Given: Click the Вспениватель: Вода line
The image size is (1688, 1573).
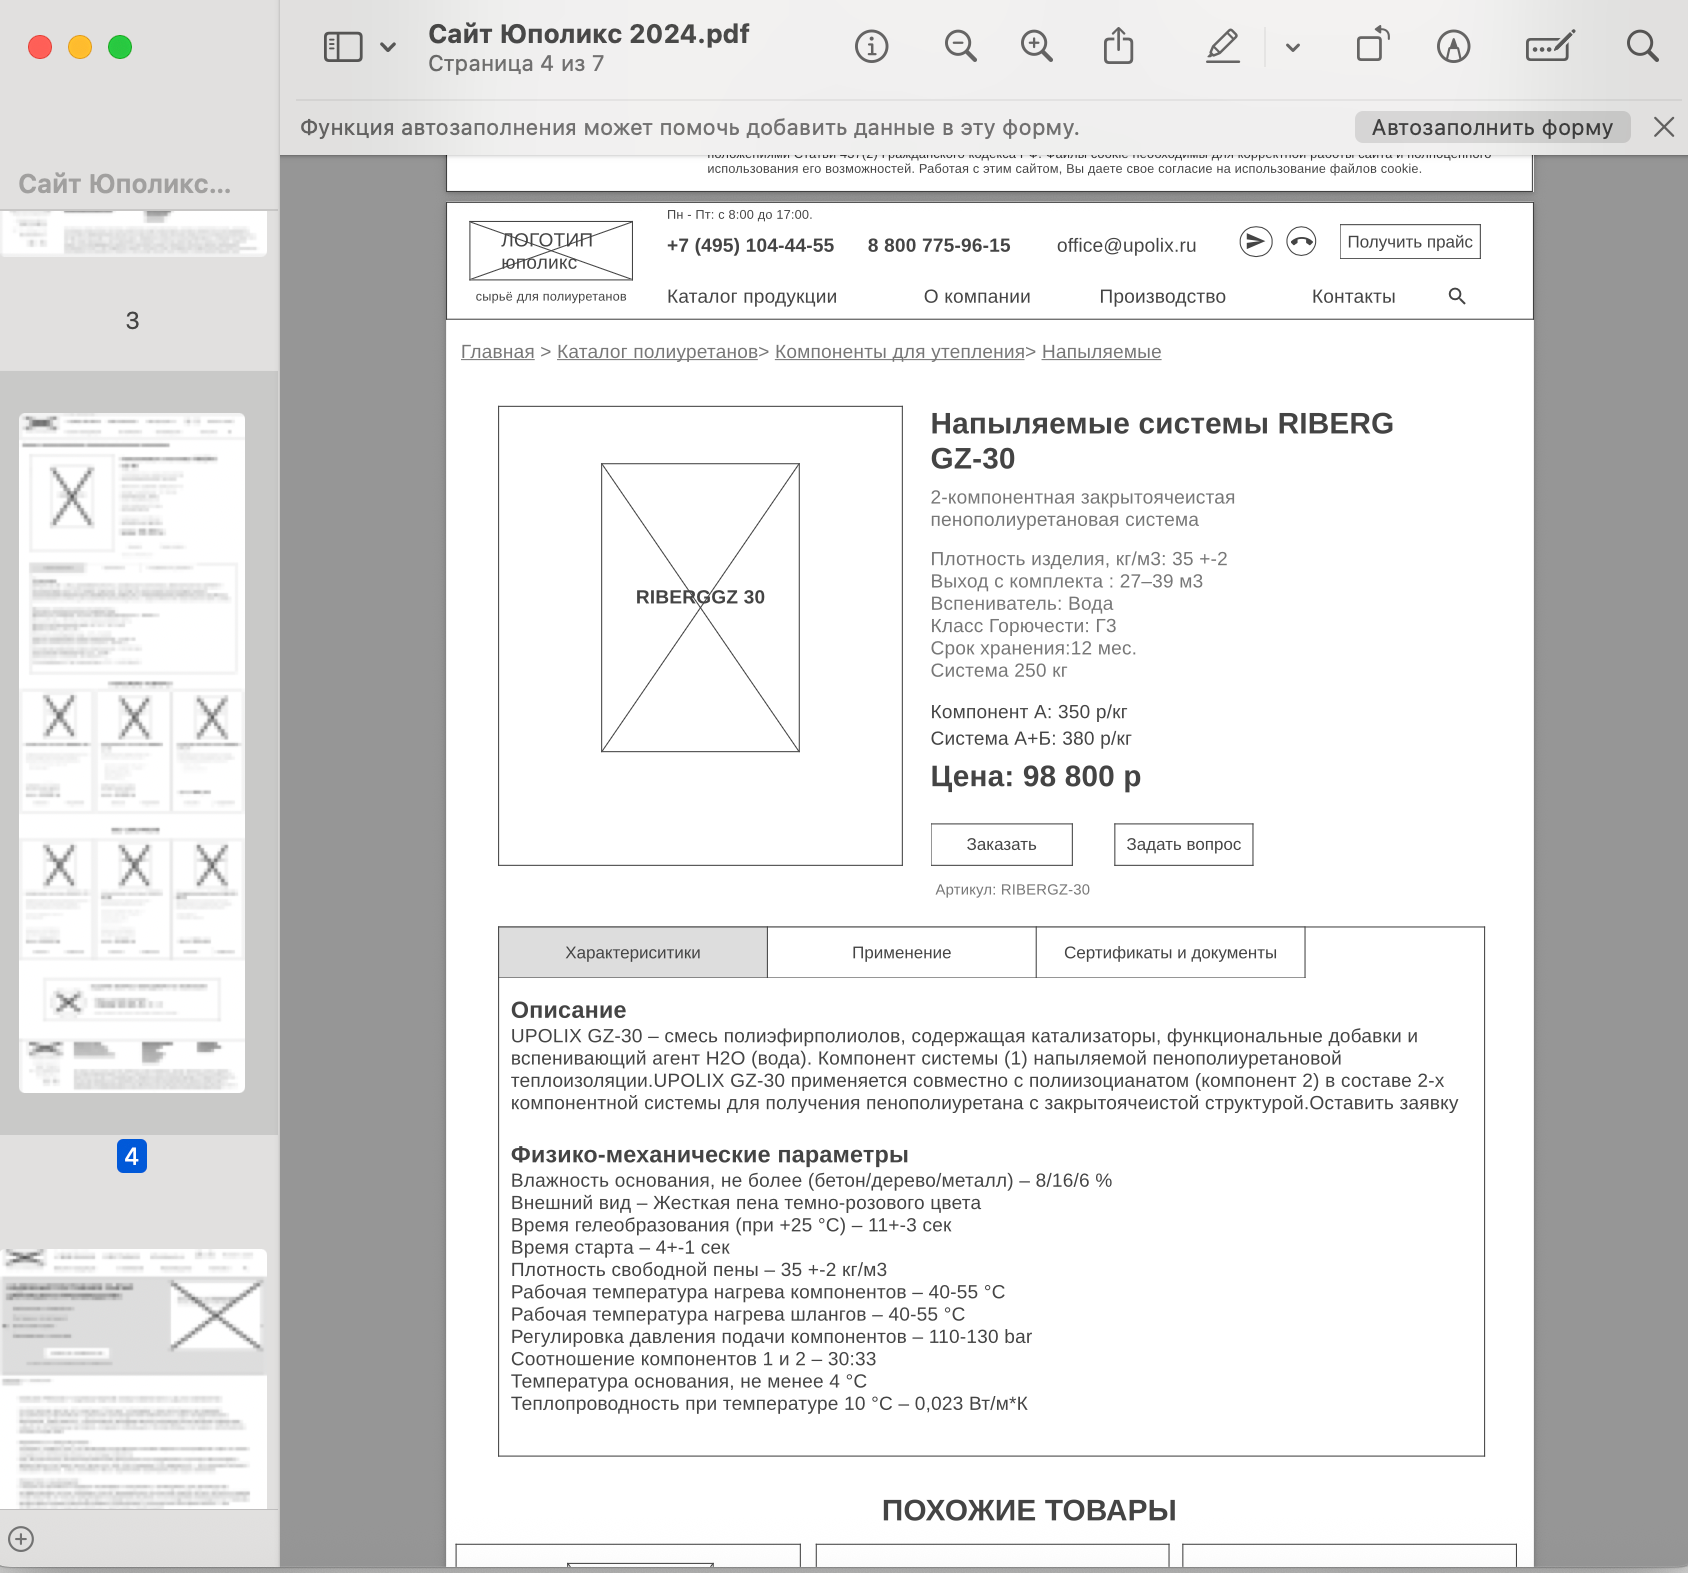Looking at the screenshot, I should (x=1021, y=604).
